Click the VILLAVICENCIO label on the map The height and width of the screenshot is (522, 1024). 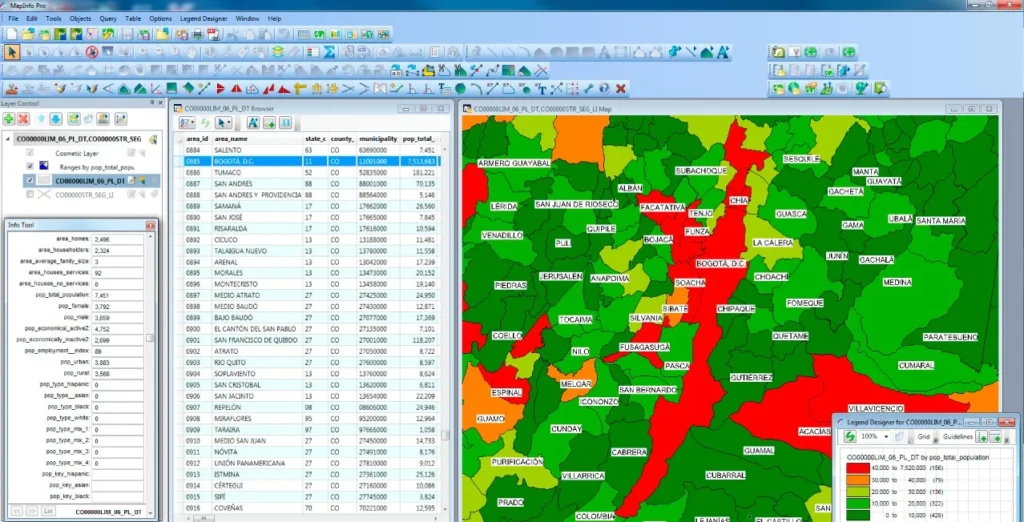click(875, 408)
